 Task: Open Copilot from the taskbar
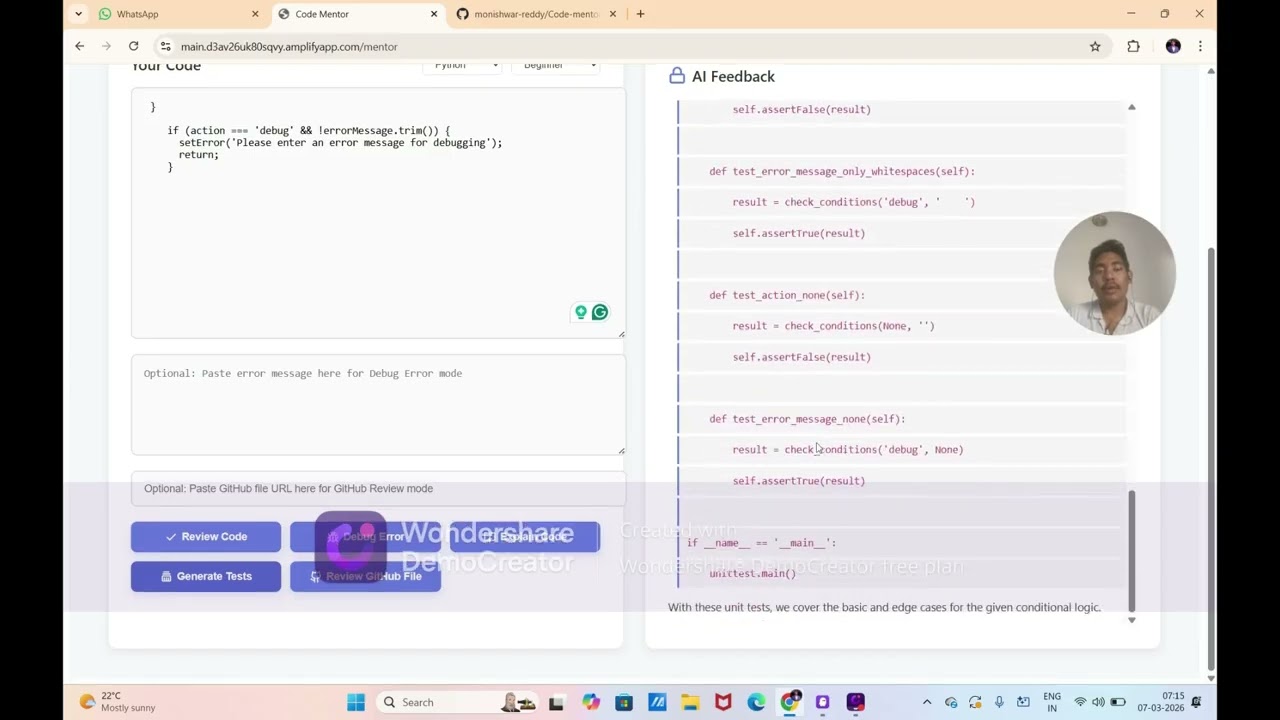[591, 702]
